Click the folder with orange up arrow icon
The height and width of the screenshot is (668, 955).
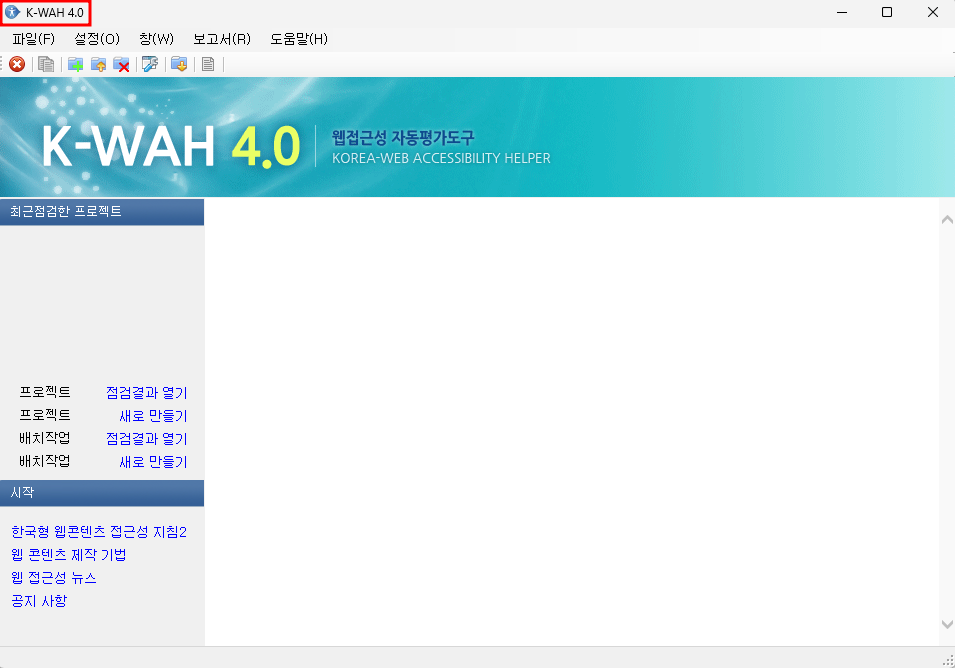point(98,64)
